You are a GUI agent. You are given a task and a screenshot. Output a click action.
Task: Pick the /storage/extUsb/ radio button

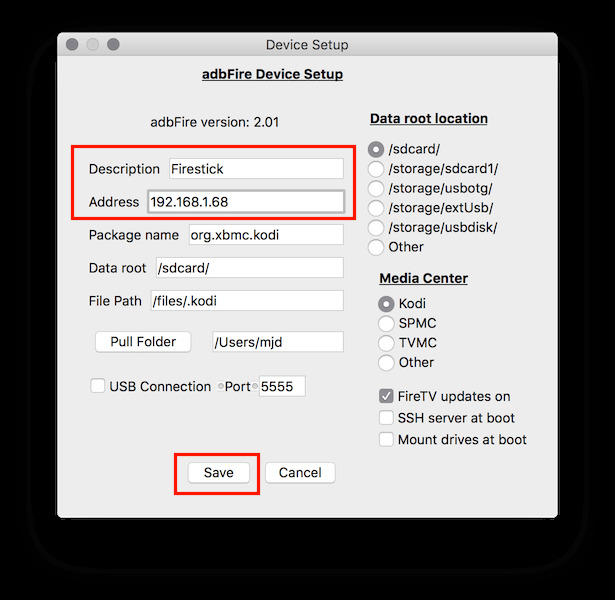376,208
